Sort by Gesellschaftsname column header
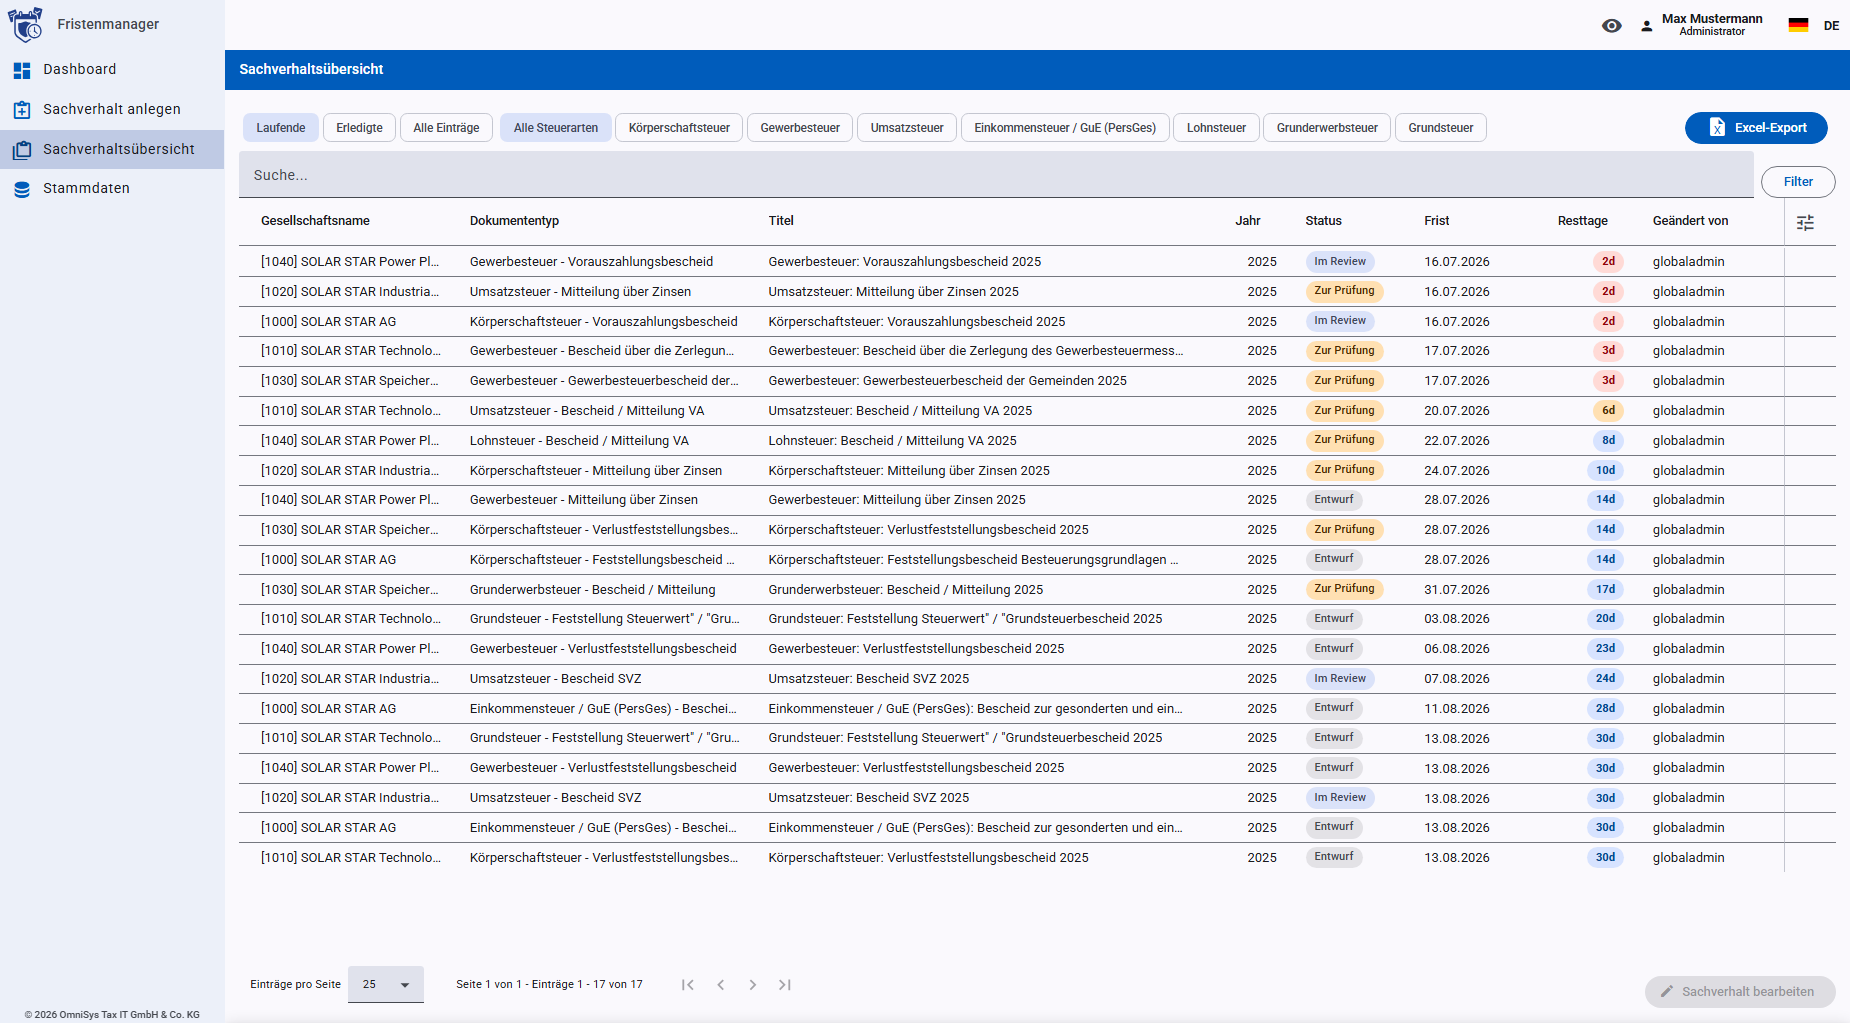The height and width of the screenshot is (1023, 1850). (315, 221)
